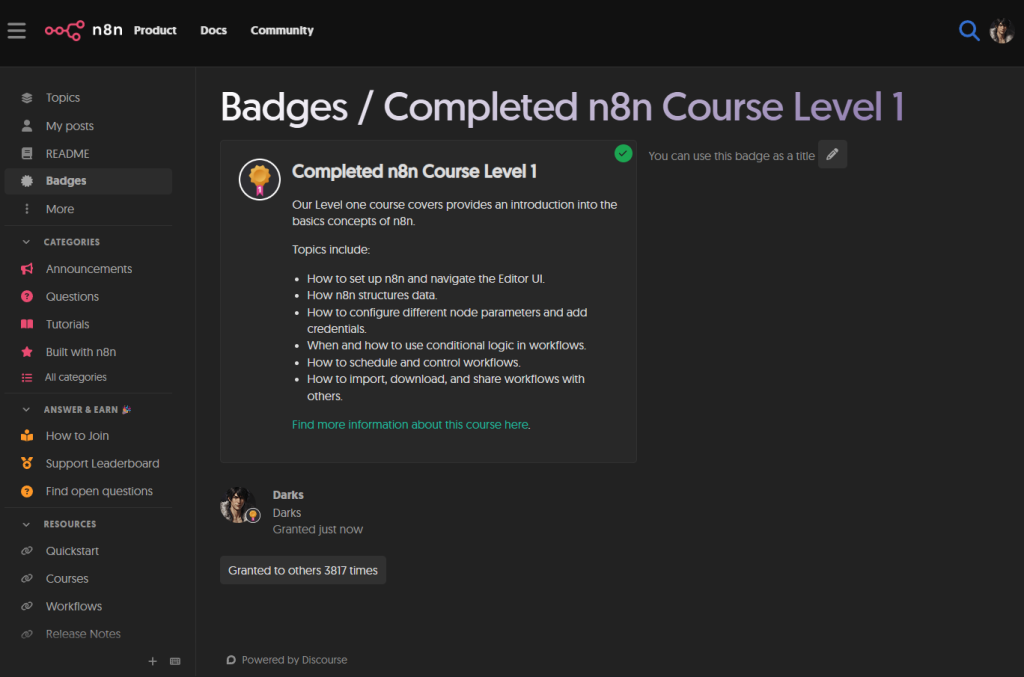Open 'Find more information about this course here' link
The width and height of the screenshot is (1024, 677).
tap(409, 425)
